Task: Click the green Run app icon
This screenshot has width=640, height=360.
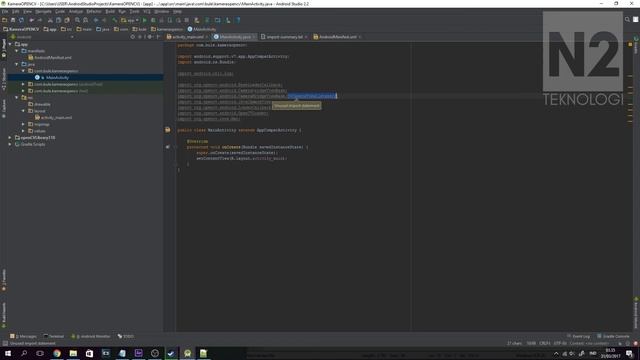Action: tap(144, 20)
